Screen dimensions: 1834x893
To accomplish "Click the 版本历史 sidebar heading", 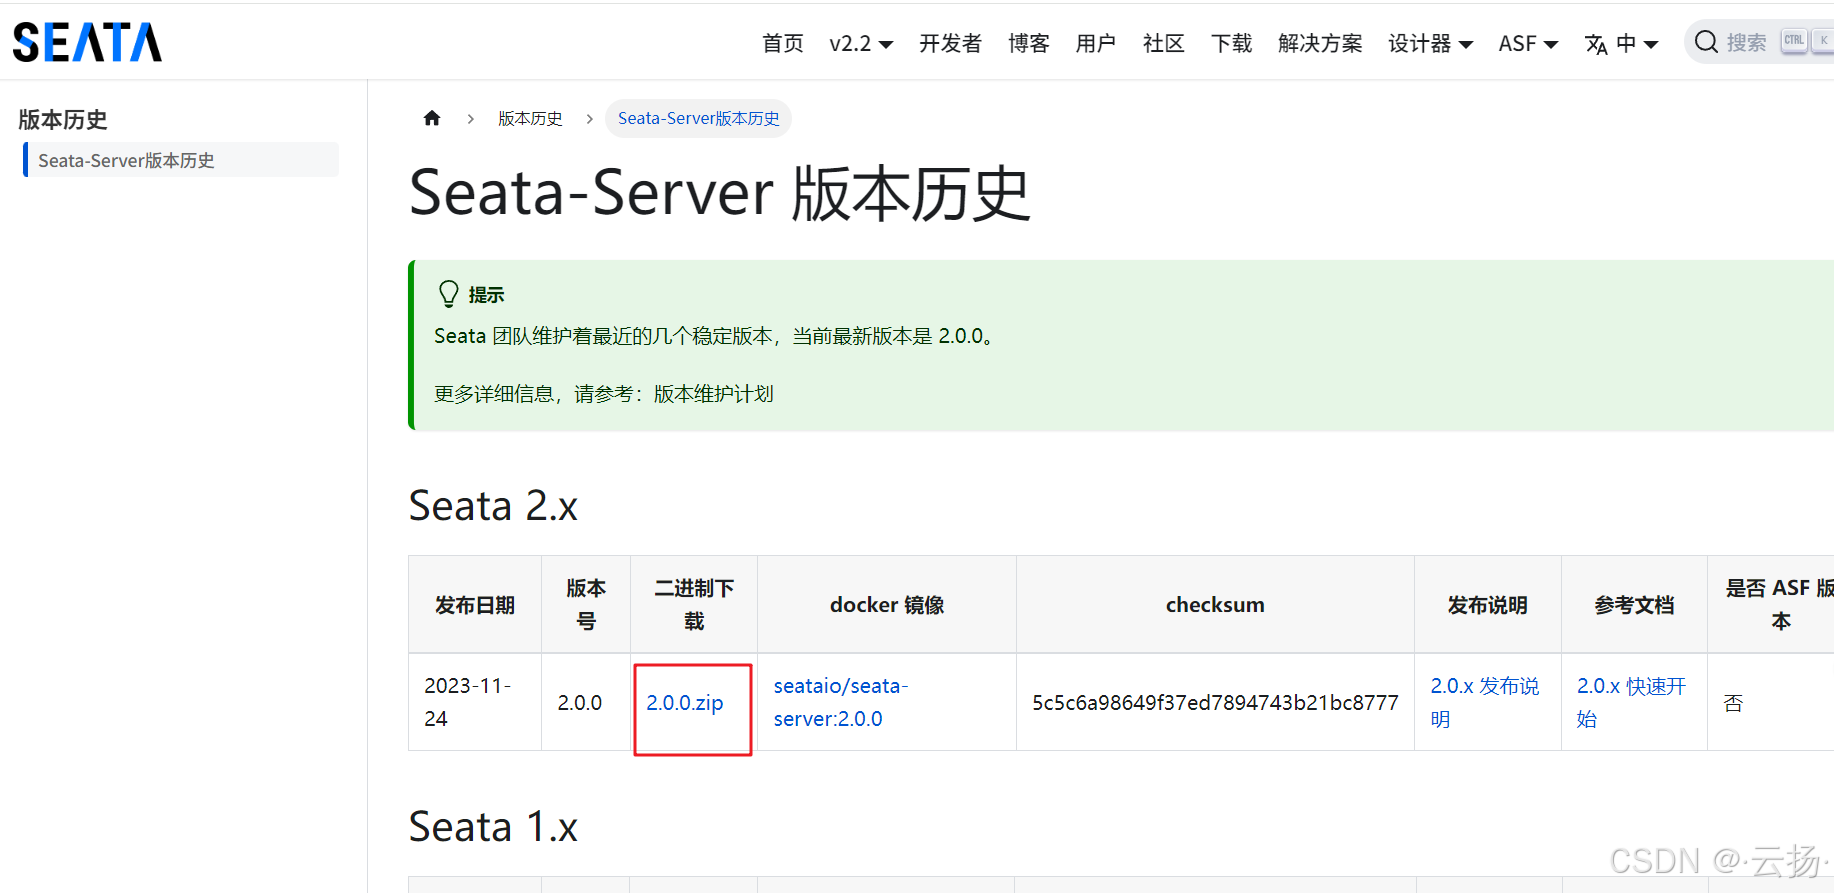I will [x=62, y=120].
